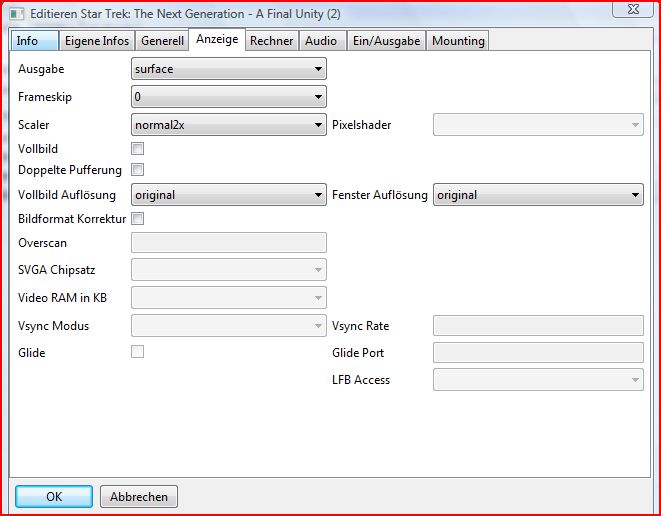
Task: Open the Scaler dropdown set to normal2x
Action: click(x=229, y=125)
